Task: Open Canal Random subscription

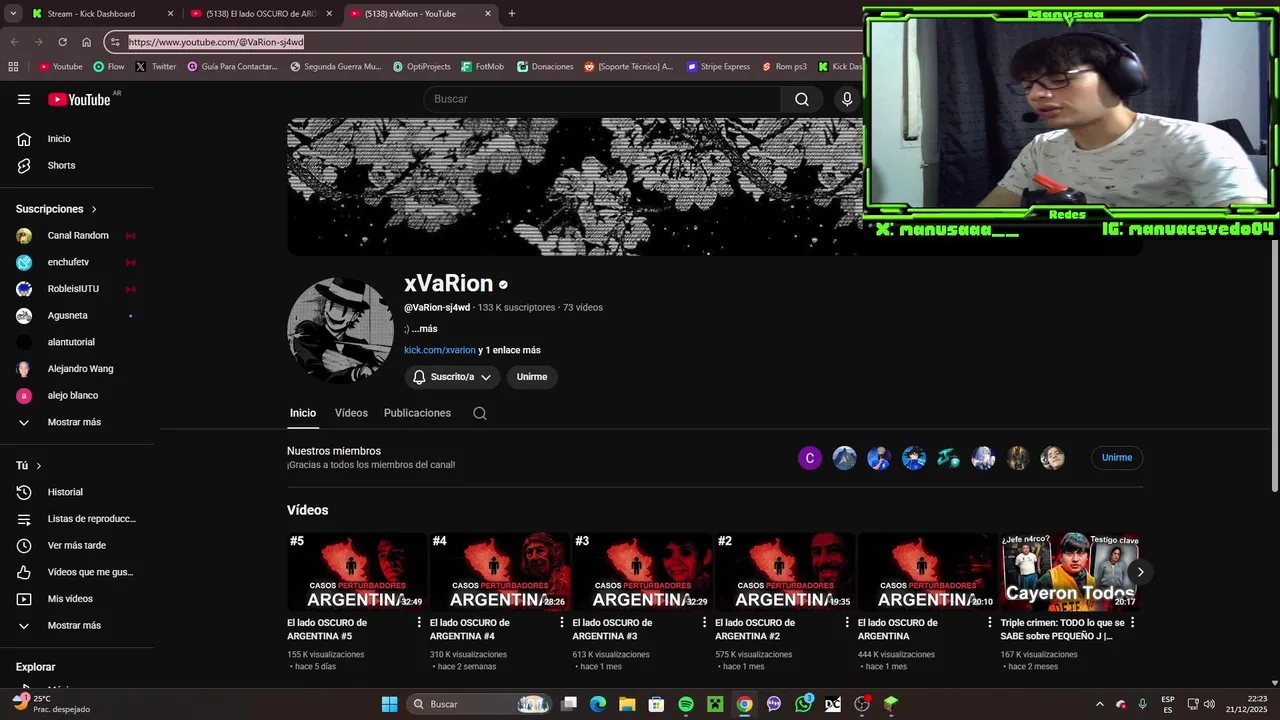Action: [x=80, y=236]
